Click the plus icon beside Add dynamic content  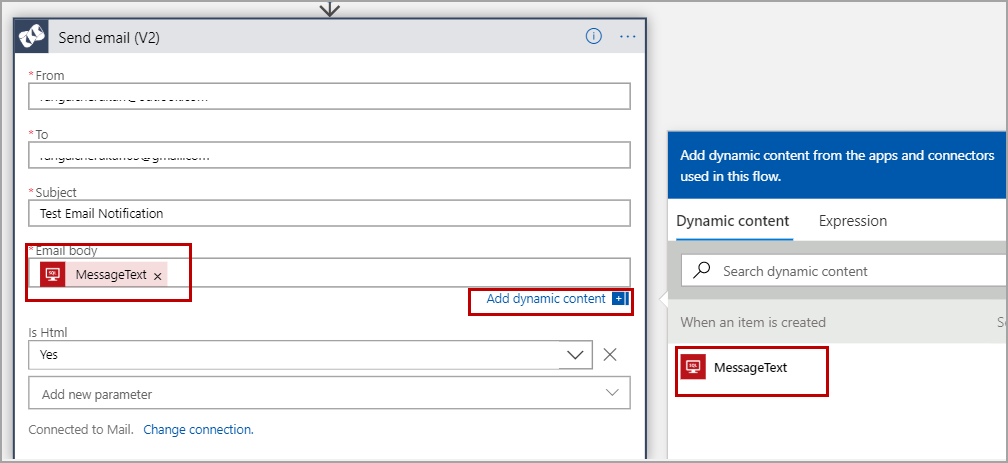[619, 299]
